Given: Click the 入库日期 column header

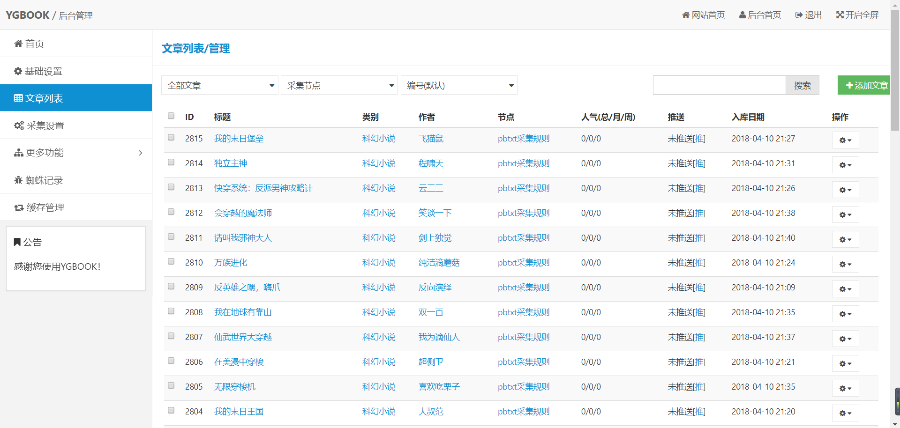Looking at the screenshot, I should click(748, 117).
